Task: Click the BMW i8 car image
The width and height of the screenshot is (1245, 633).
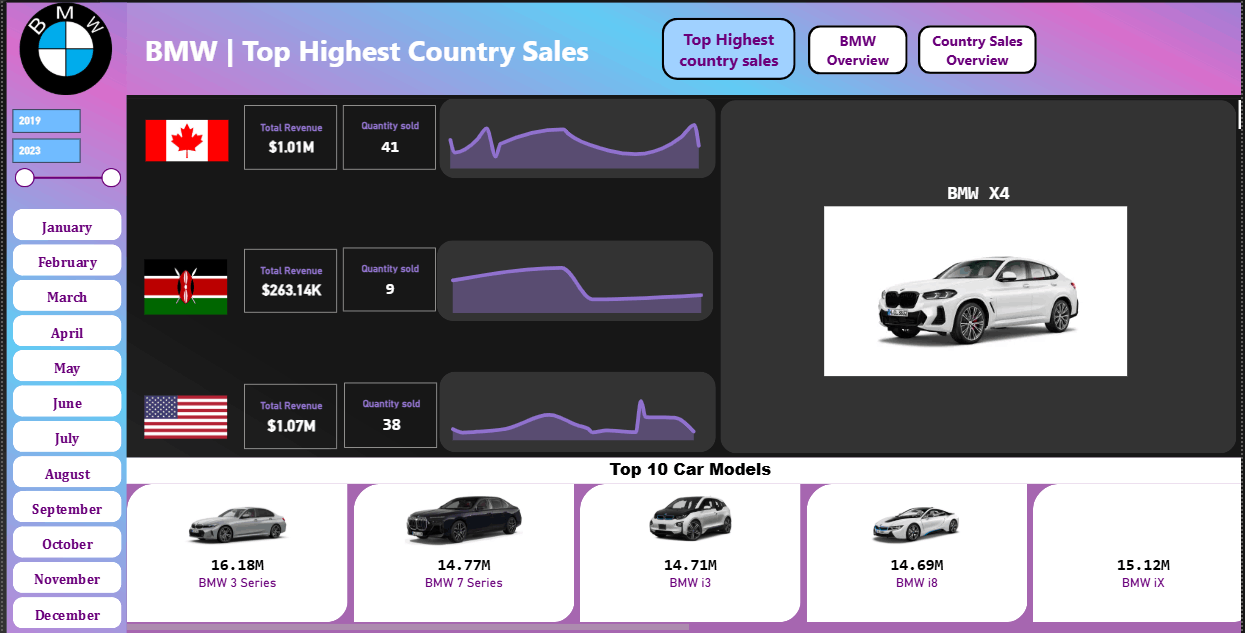Action: pyautogui.click(x=916, y=520)
